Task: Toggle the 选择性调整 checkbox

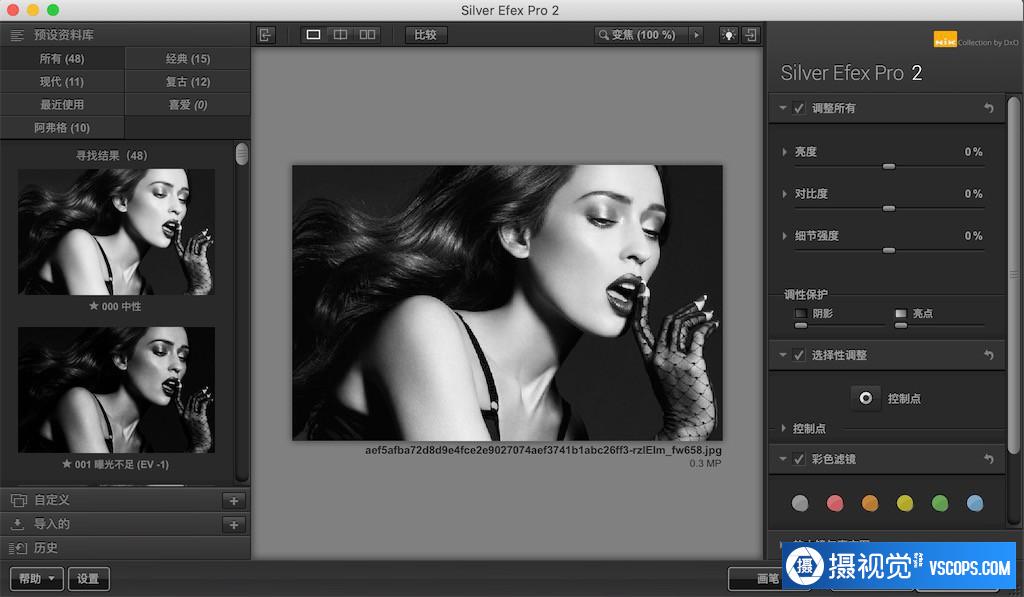Action: tap(799, 355)
